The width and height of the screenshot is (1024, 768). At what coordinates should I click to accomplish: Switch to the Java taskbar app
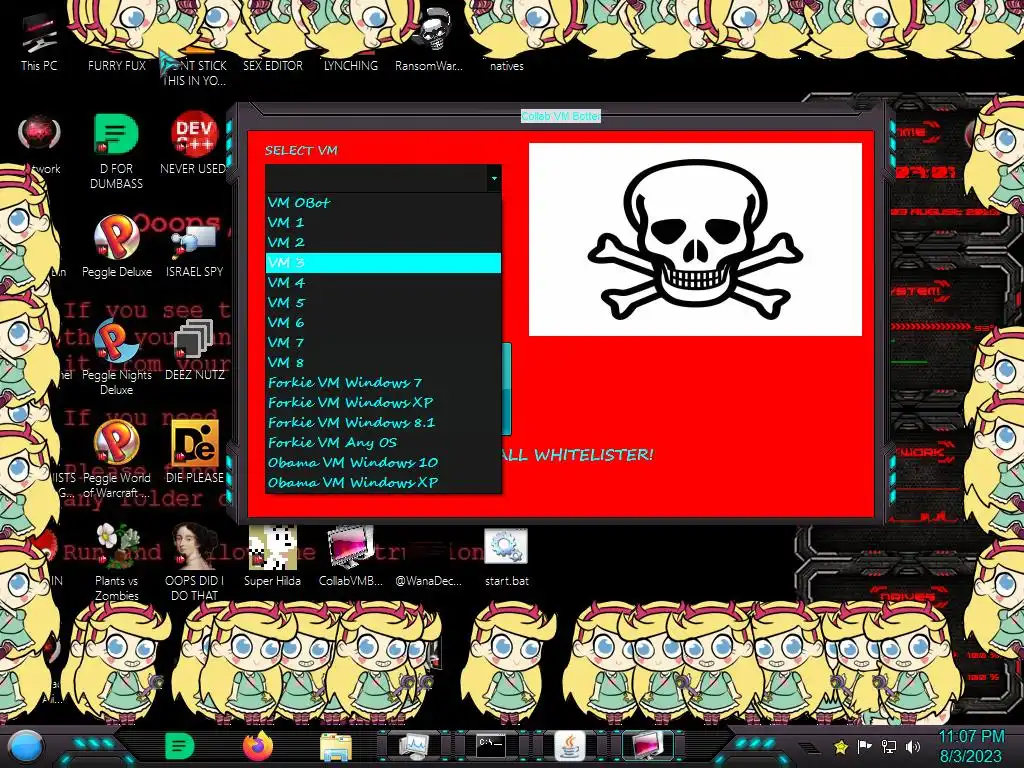click(x=569, y=746)
